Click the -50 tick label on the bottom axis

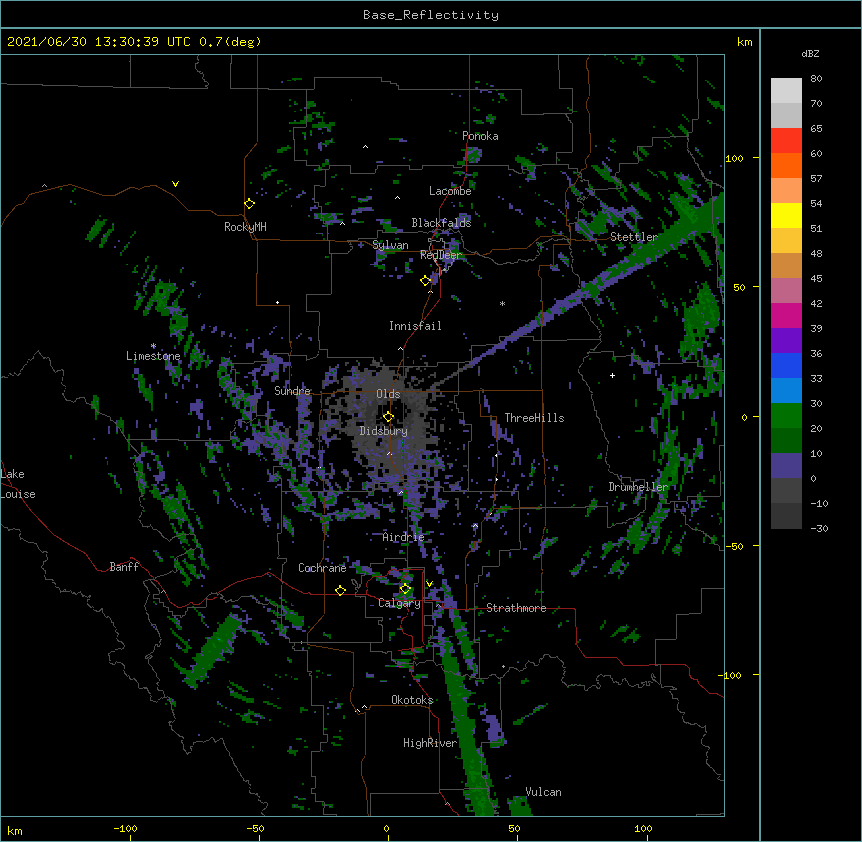click(x=255, y=829)
